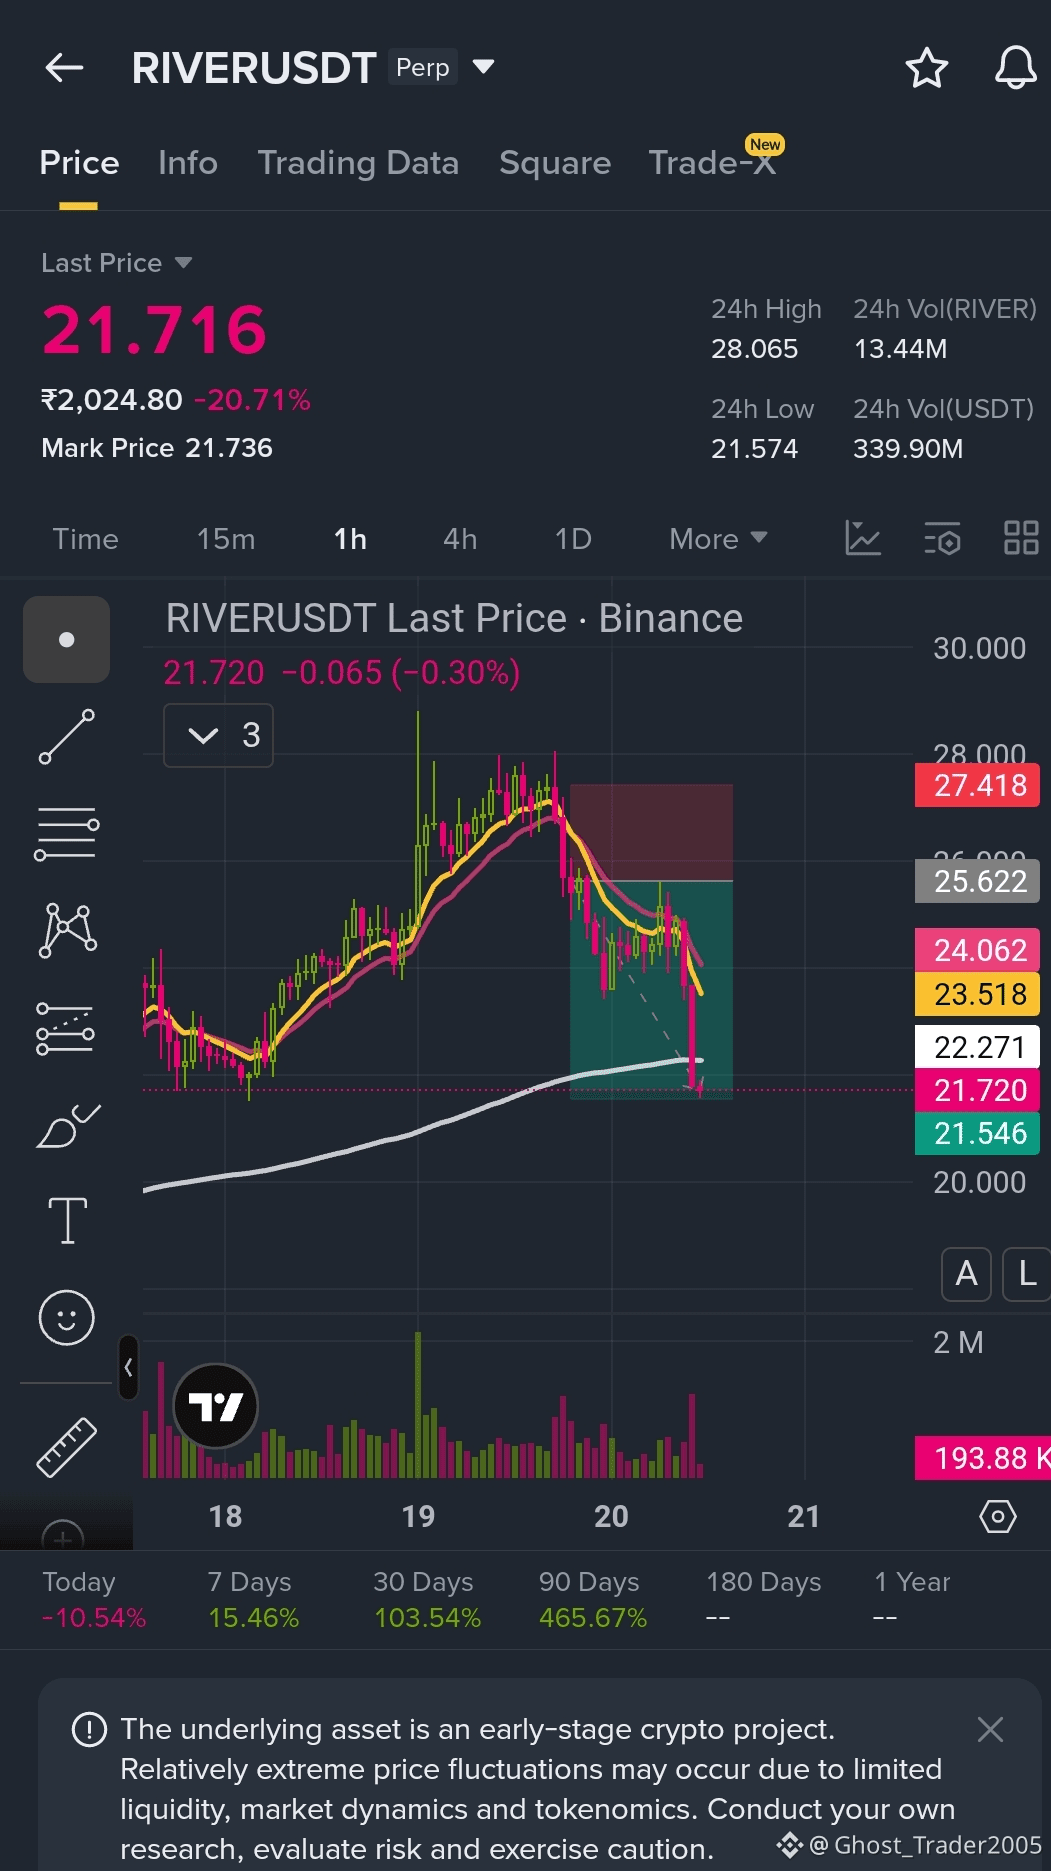Image resolution: width=1051 pixels, height=1871 pixels.
Task: Dismiss the risk warning with X
Action: (990, 1729)
